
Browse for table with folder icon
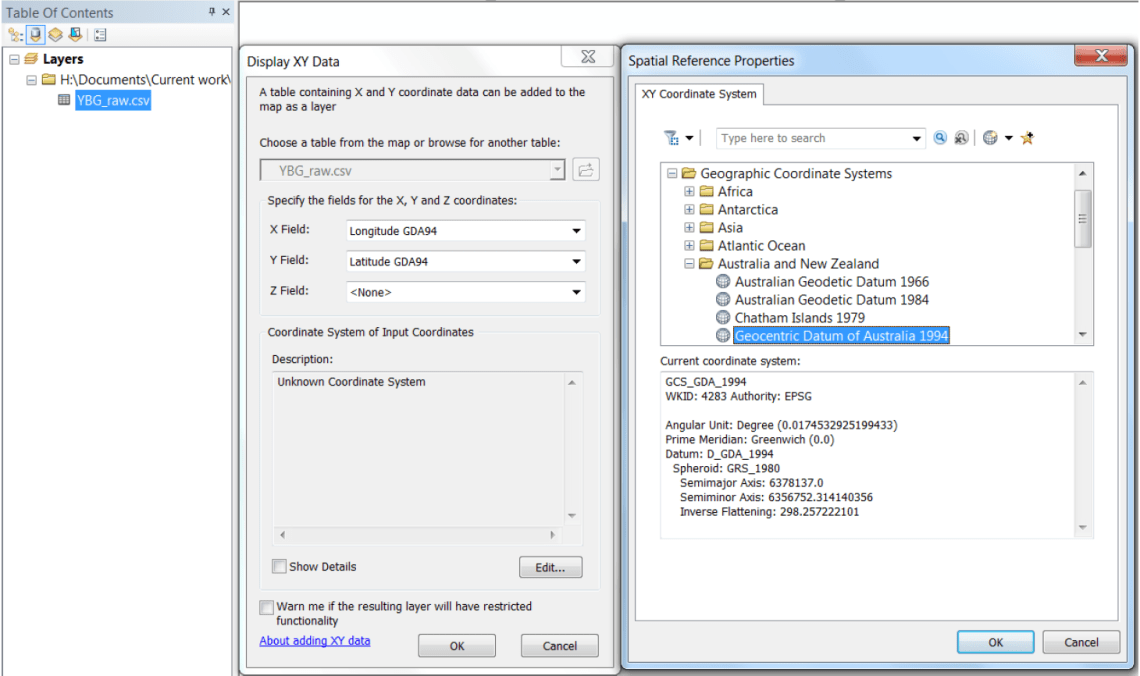pos(586,170)
